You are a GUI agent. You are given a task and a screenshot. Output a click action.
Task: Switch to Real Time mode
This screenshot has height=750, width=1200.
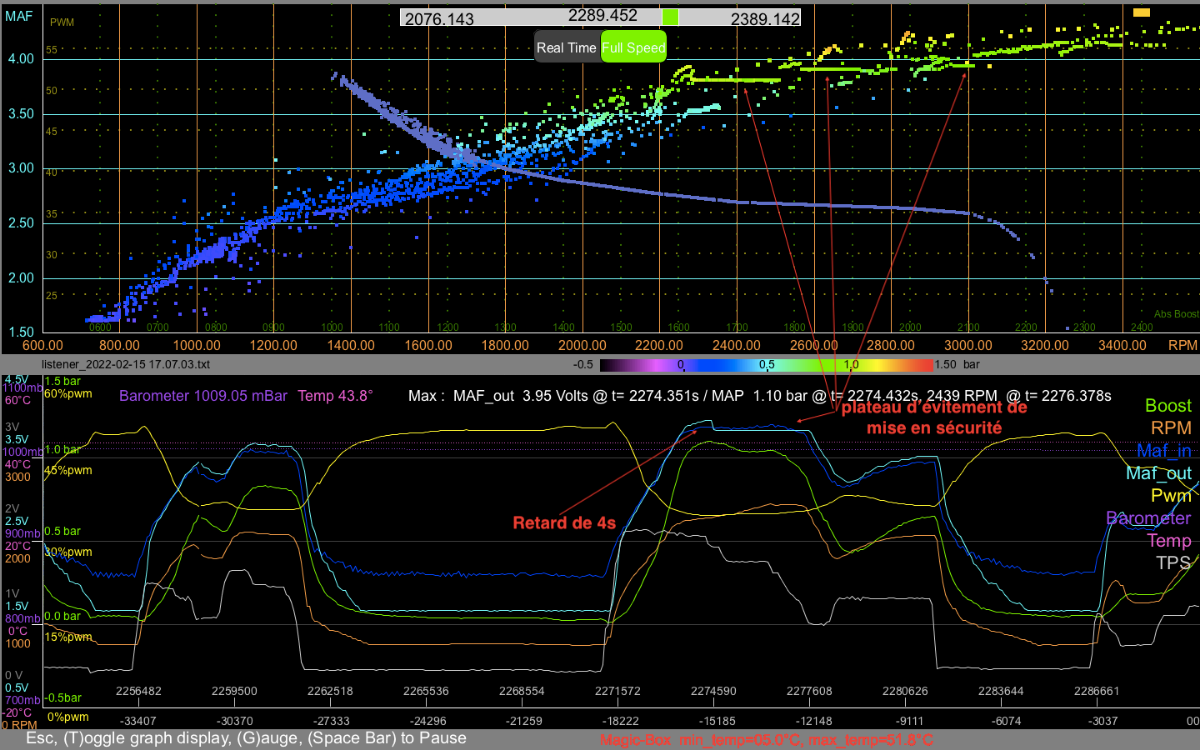(x=567, y=47)
